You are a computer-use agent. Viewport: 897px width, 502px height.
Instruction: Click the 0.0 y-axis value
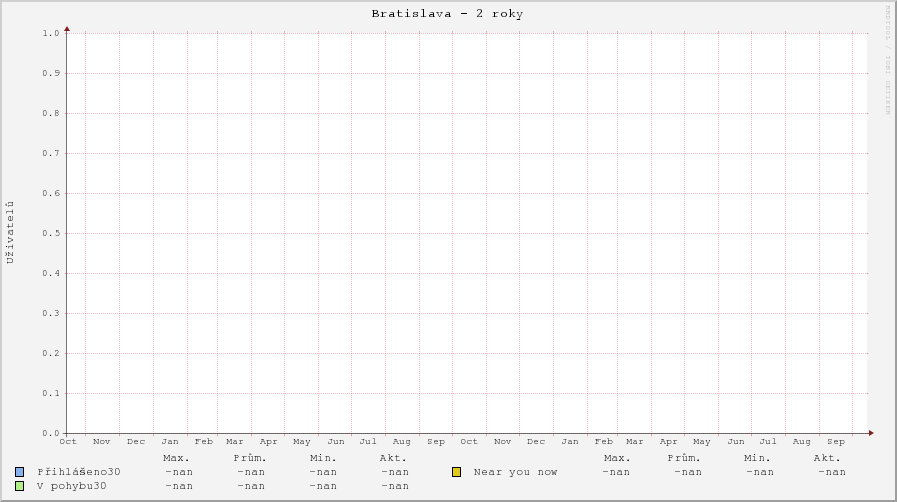point(51,433)
